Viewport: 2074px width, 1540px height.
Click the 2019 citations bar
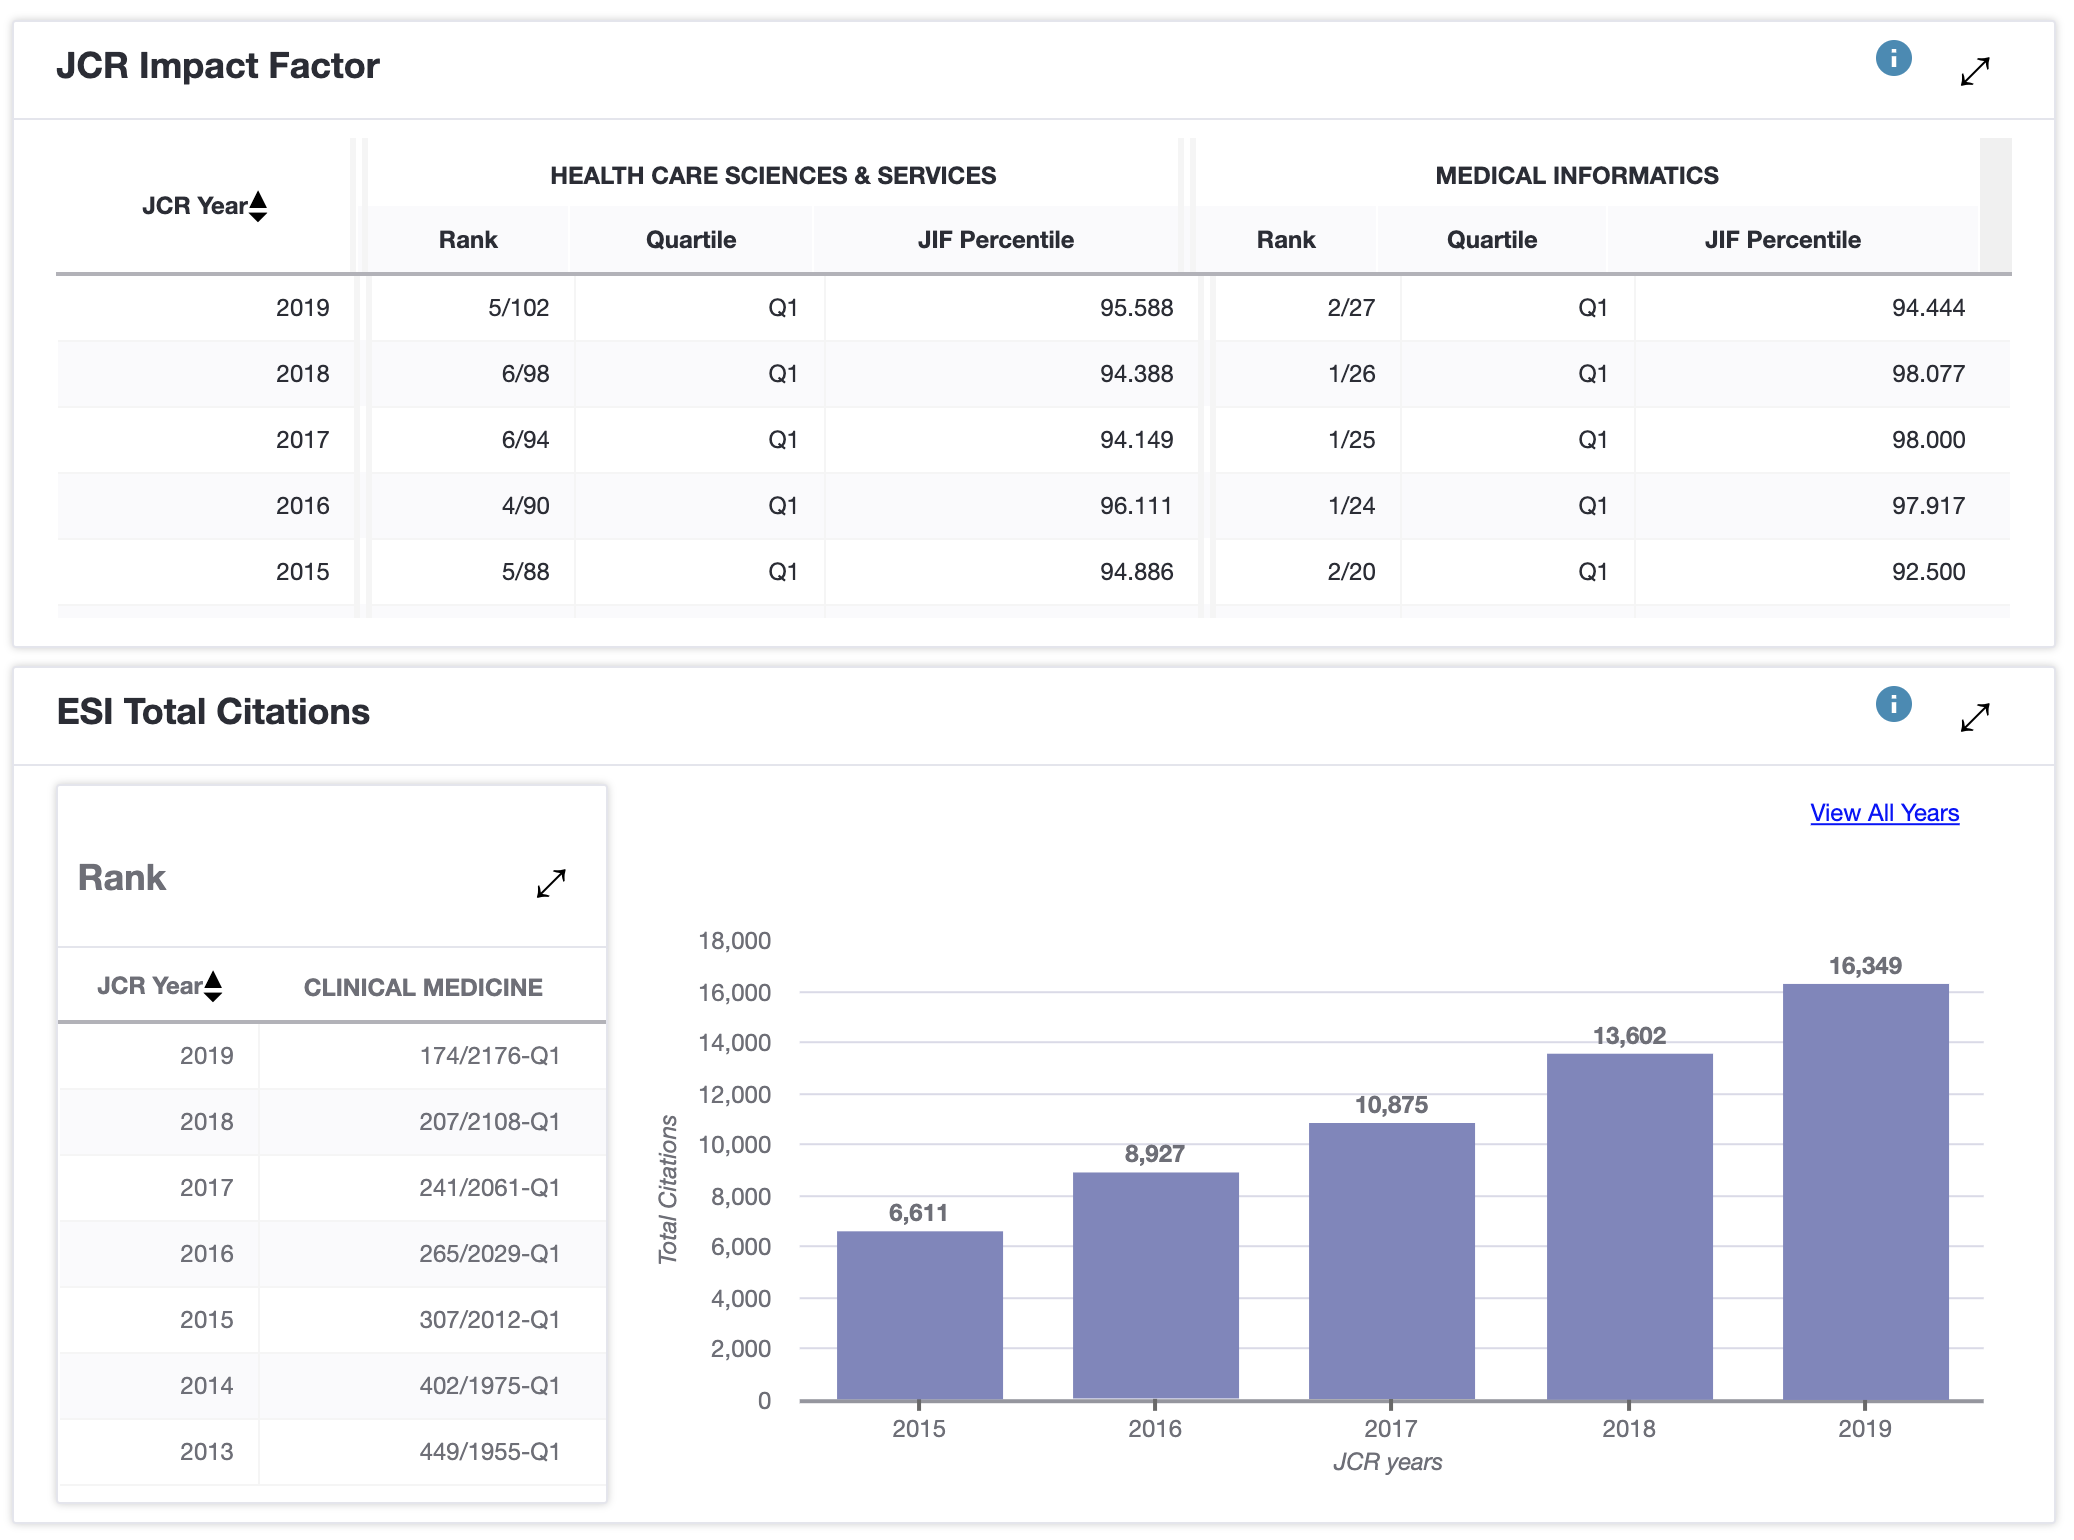1864,1191
